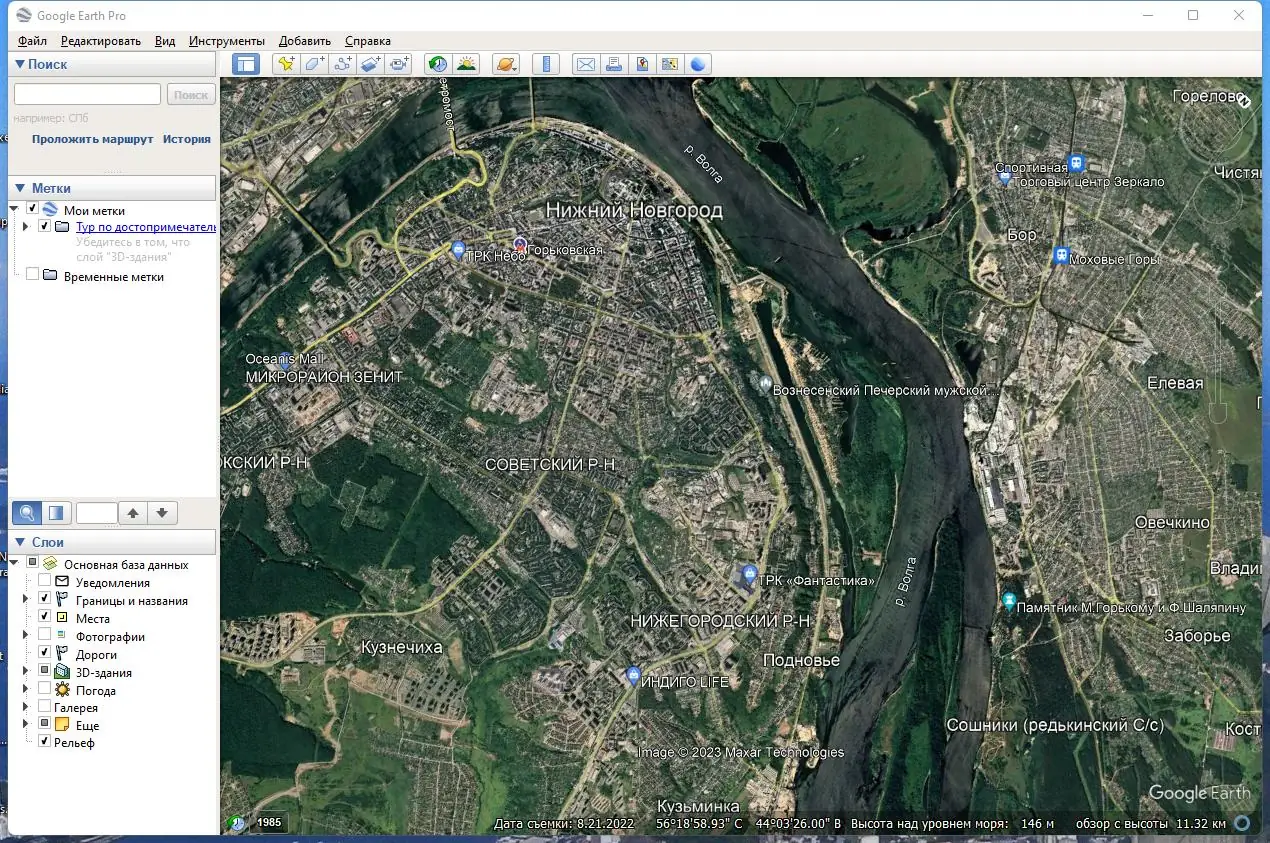Click the ТРК «Фантастика» map marker
Viewport: 1270px width, 843px height.
pos(748,574)
